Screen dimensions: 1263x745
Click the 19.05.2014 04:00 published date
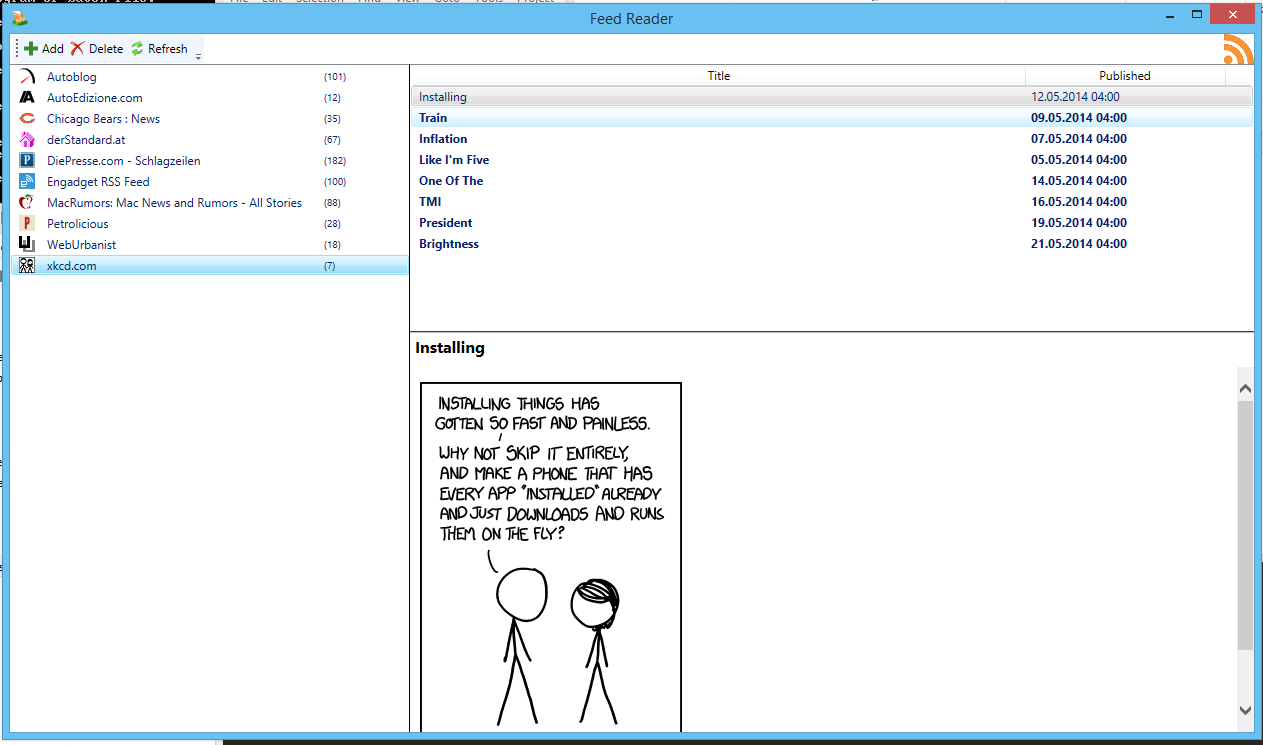[x=1079, y=223]
